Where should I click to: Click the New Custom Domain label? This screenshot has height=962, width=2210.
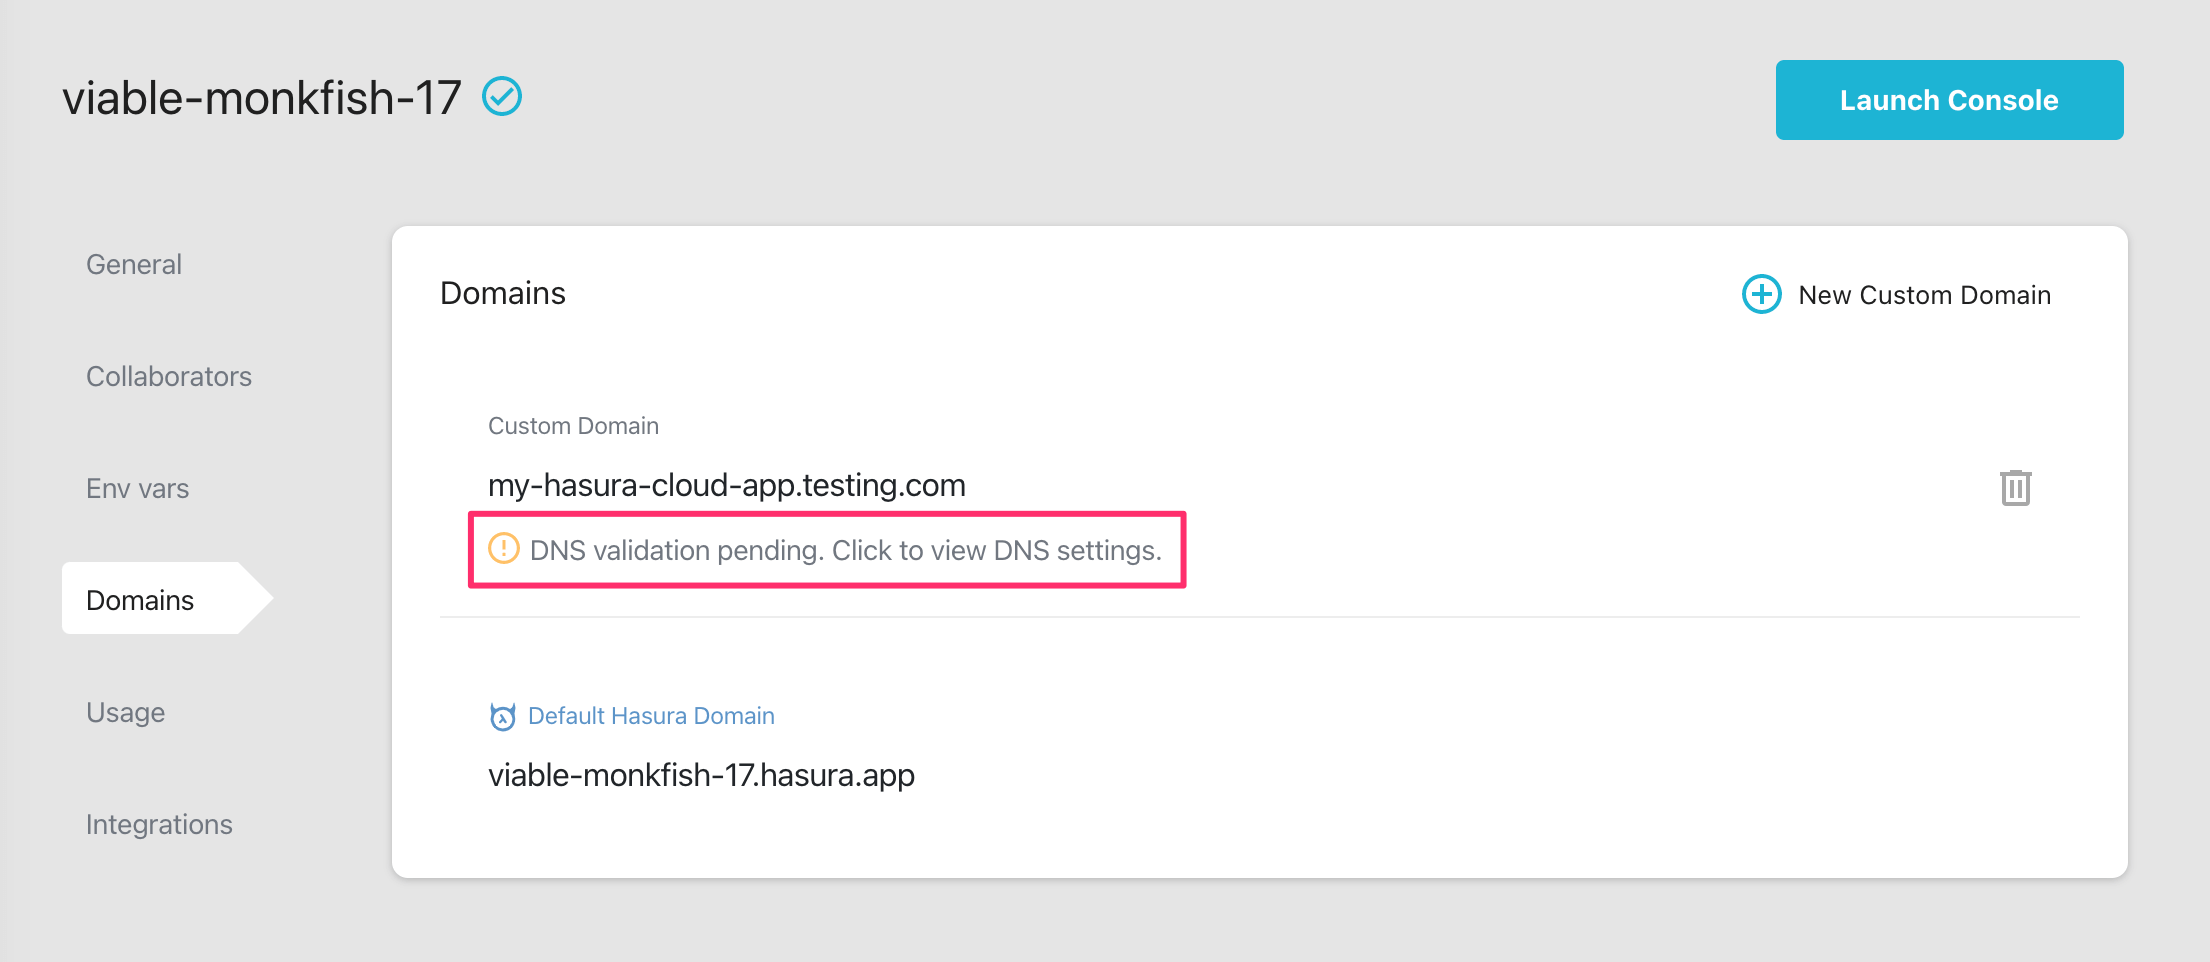(1923, 294)
